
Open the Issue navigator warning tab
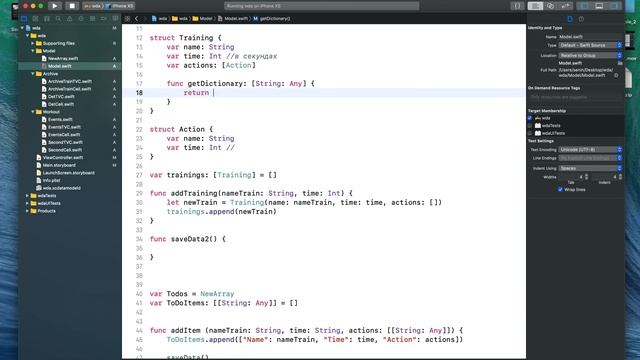(69, 19)
